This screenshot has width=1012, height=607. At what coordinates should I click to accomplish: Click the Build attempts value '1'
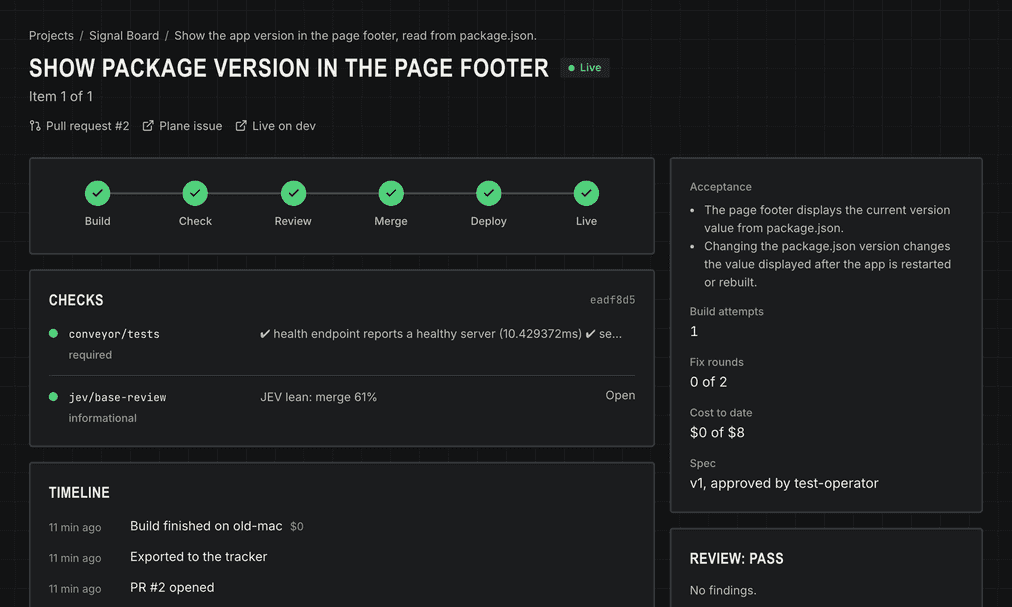pos(694,331)
